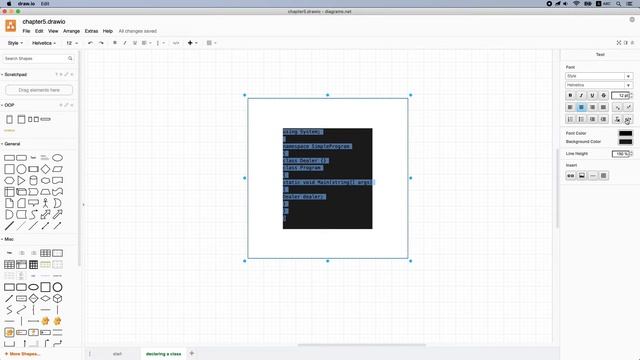This screenshot has height=360, width=640.
Task: Align text left in the Text panel
Action: (x=570, y=107)
